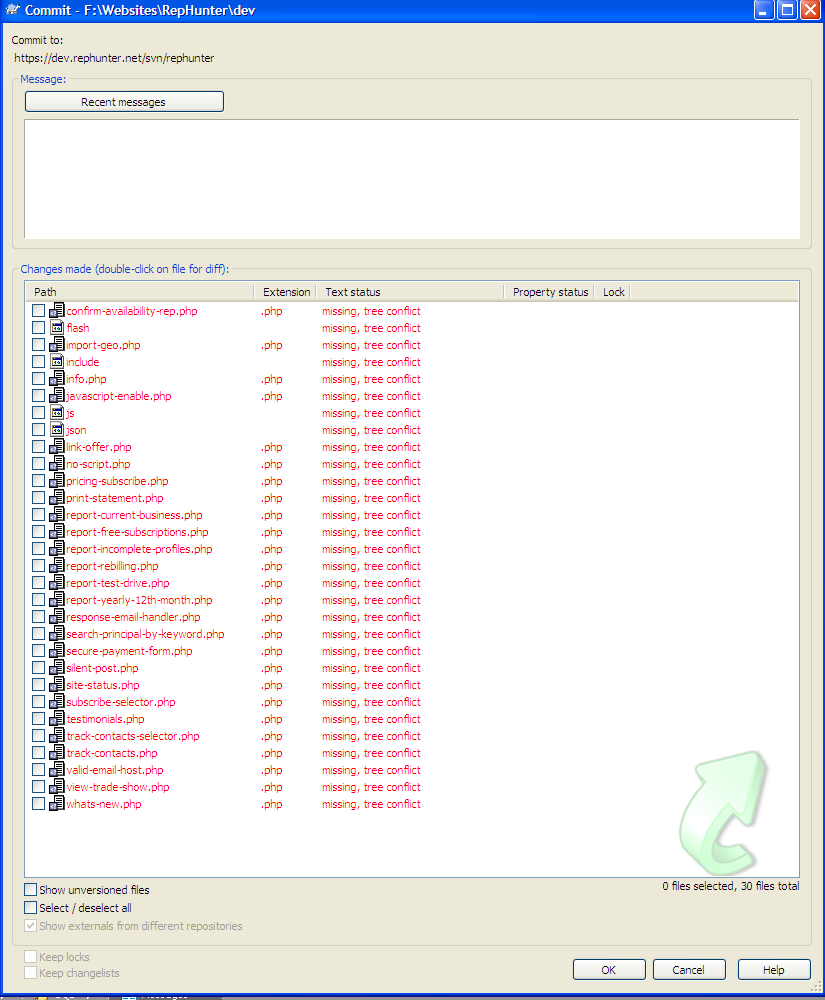Viewport: 825px width, 1000px height.
Task: Sort list by Lock column header
Action: (x=612, y=292)
